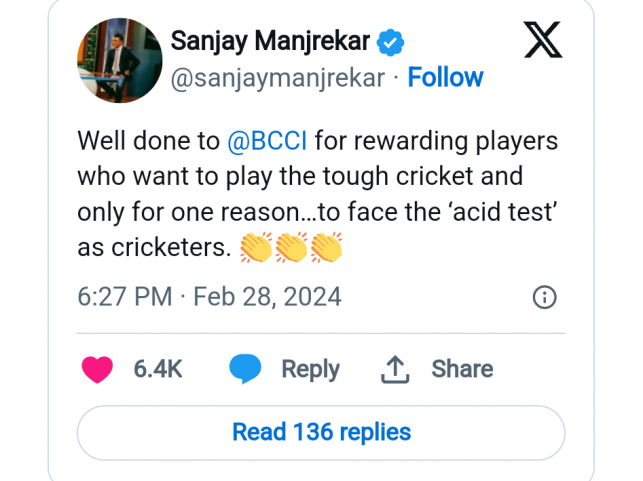Click the blue verified badge
The height and width of the screenshot is (481, 643).
(x=391, y=43)
